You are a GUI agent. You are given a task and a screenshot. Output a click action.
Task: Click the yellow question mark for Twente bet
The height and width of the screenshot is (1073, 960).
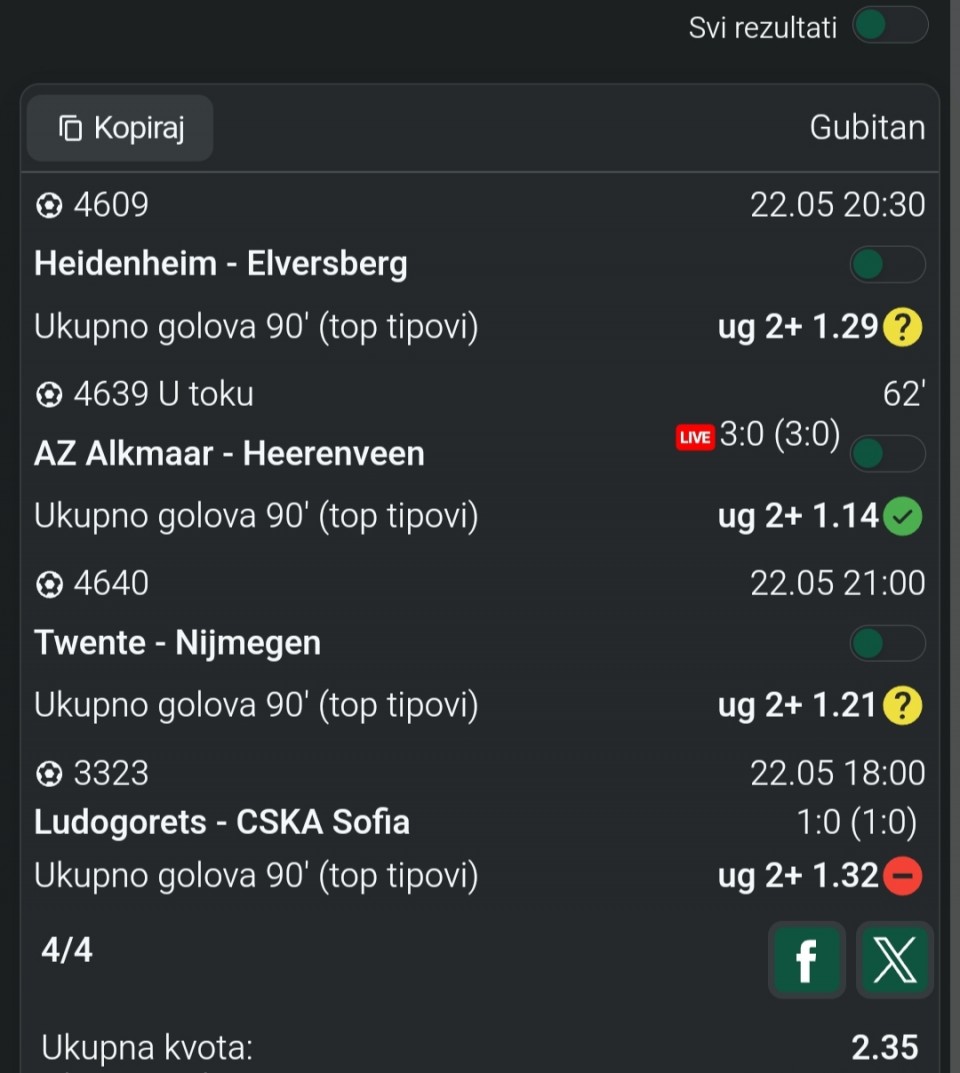(903, 706)
